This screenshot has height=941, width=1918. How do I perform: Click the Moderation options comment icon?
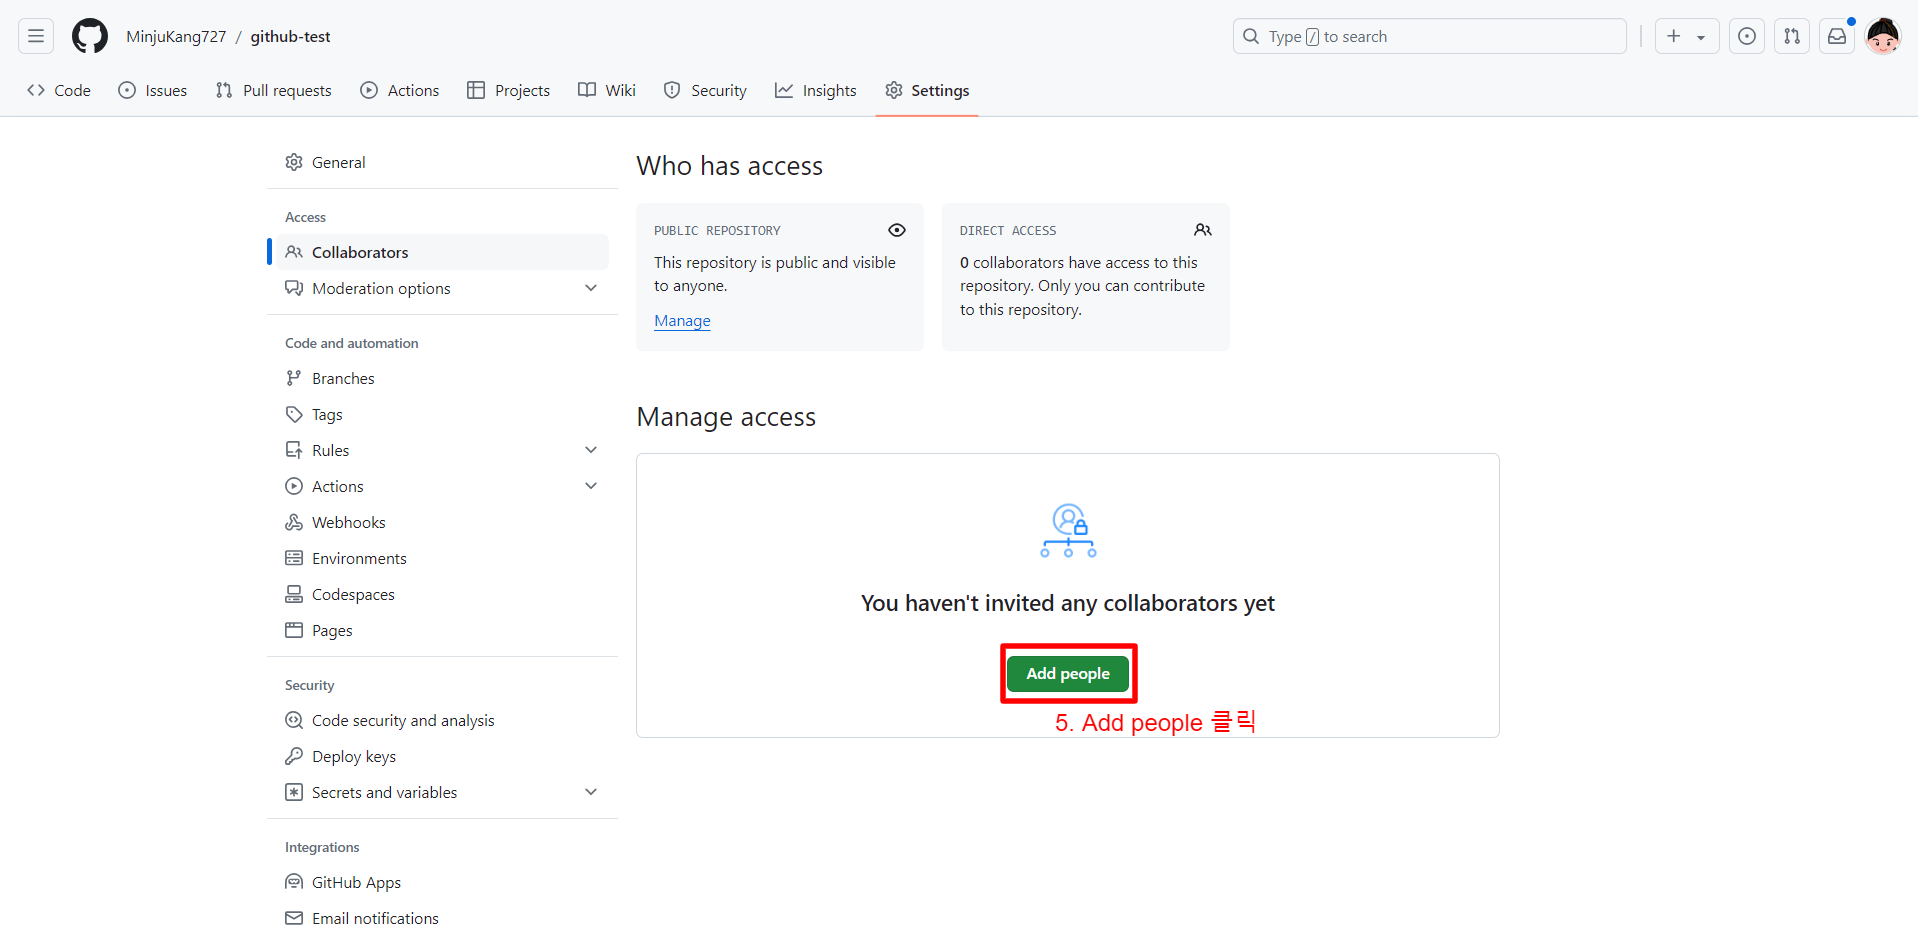click(294, 288)
